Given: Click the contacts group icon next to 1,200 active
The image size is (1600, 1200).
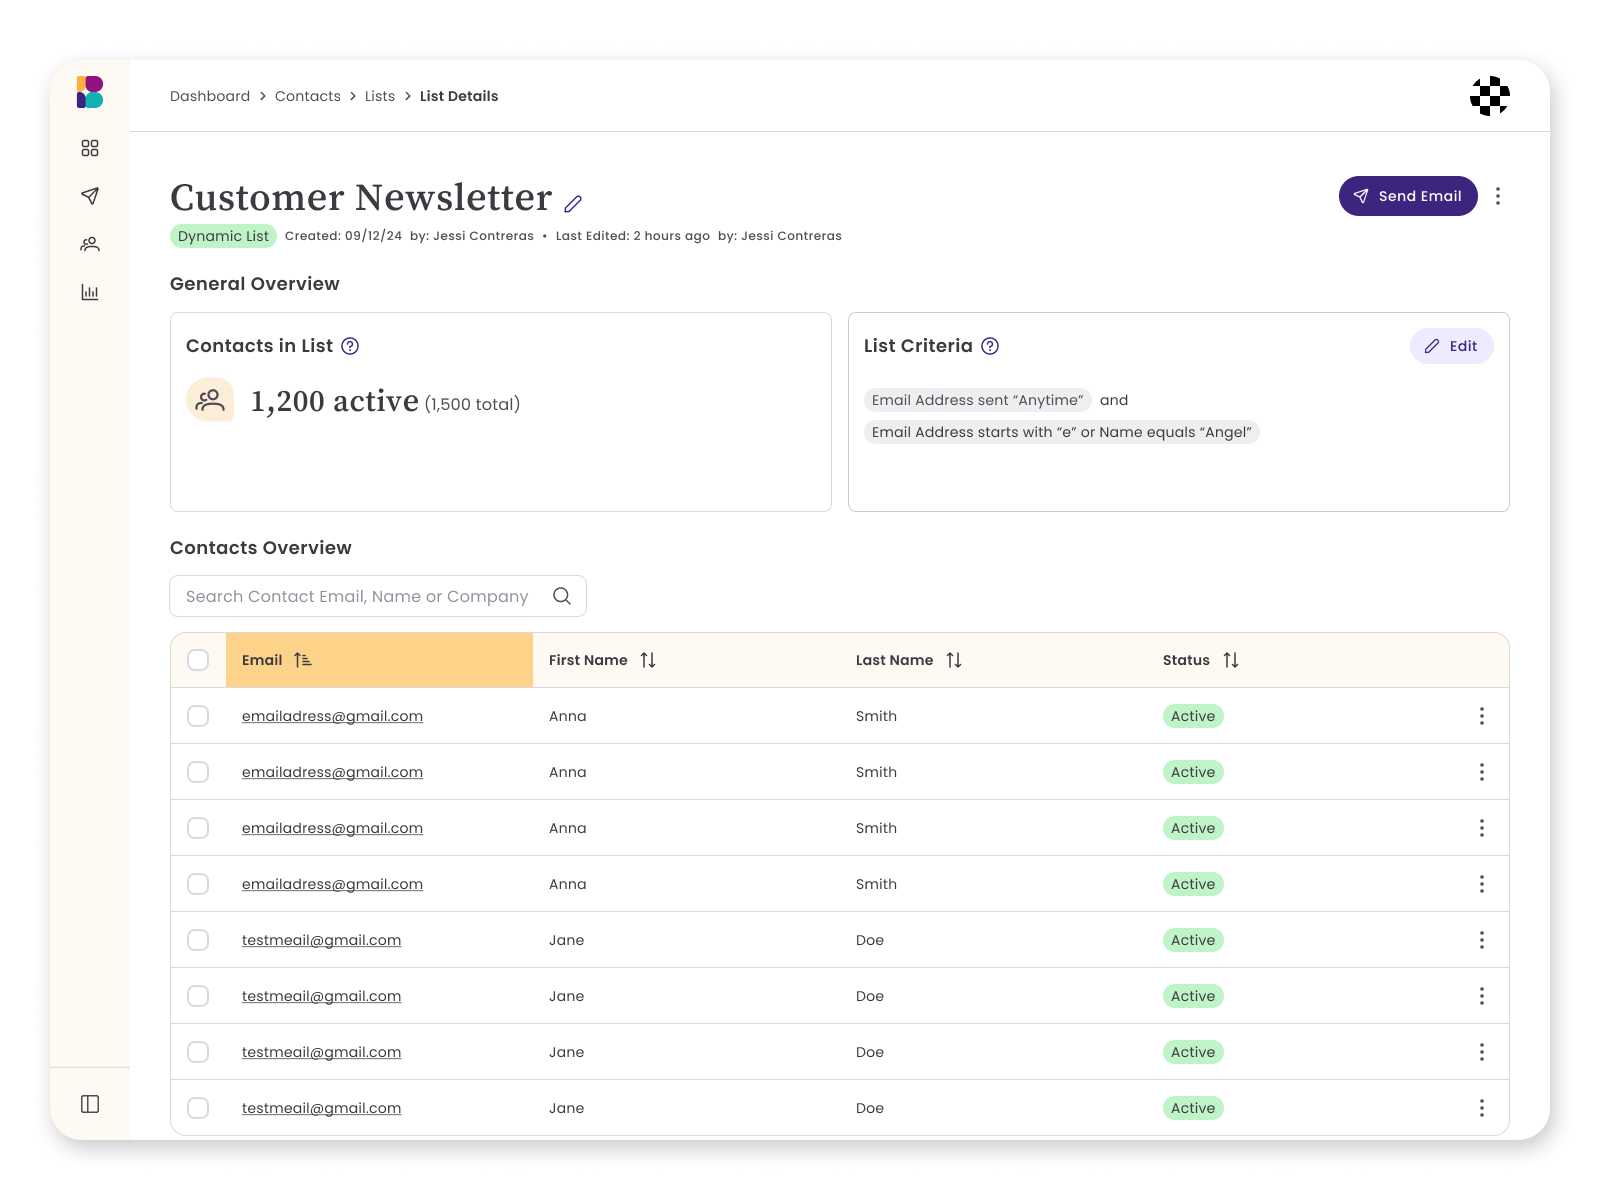Looking at the screenshot, I should [x=210, y=400].
